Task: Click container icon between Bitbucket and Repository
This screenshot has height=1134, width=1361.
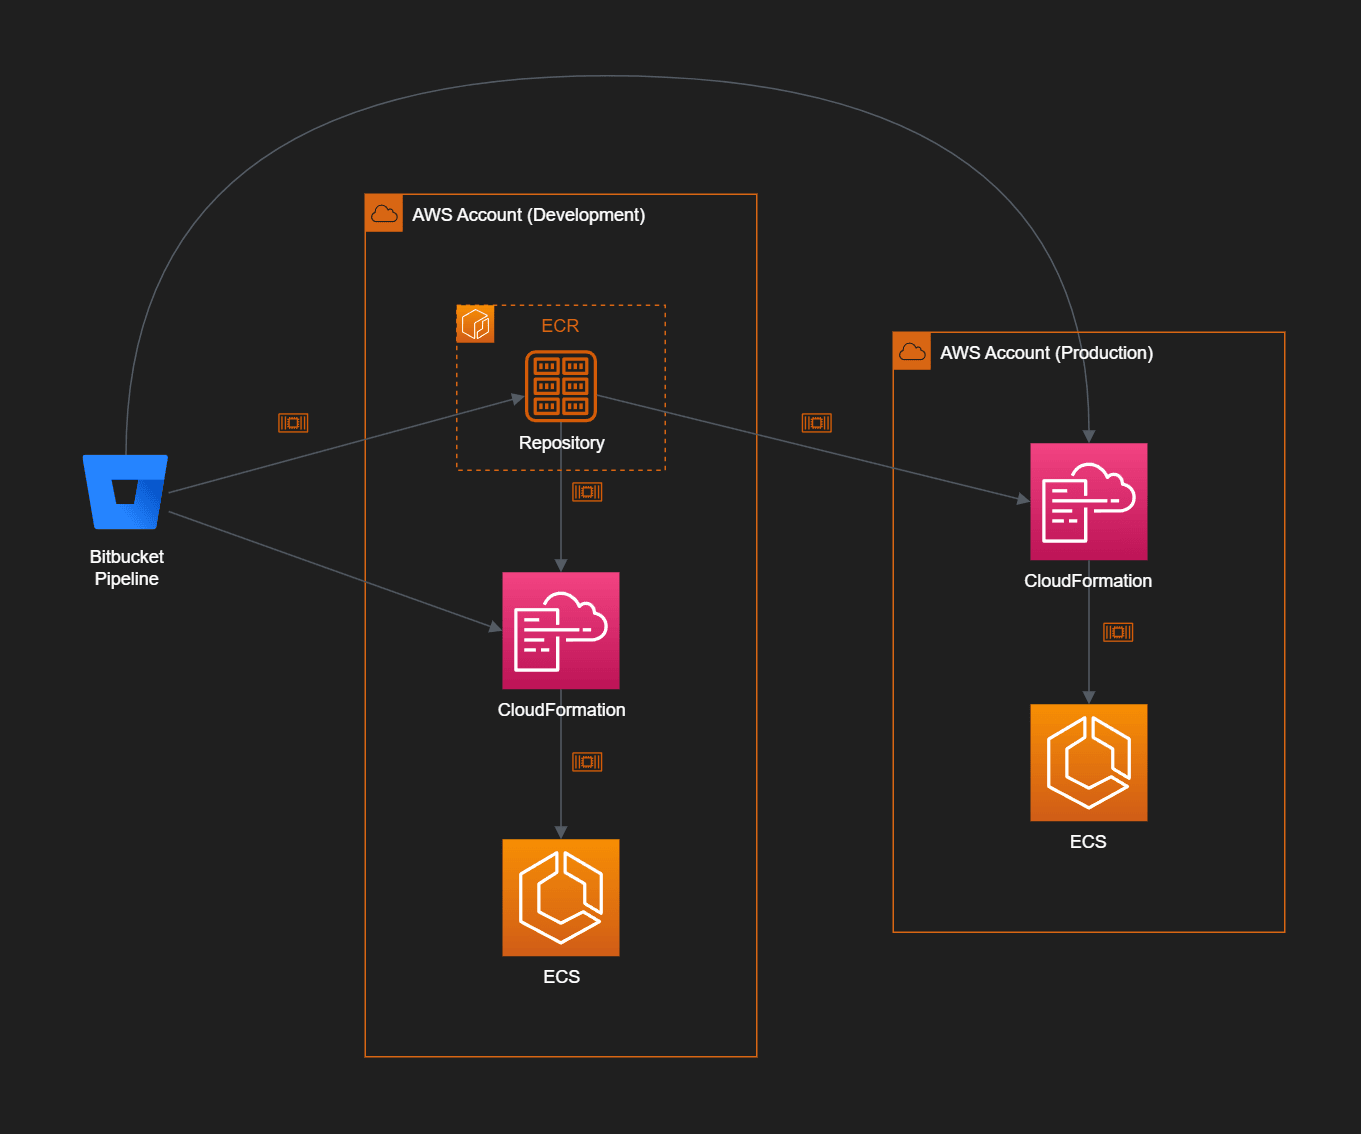Action: tap(293, 423)
